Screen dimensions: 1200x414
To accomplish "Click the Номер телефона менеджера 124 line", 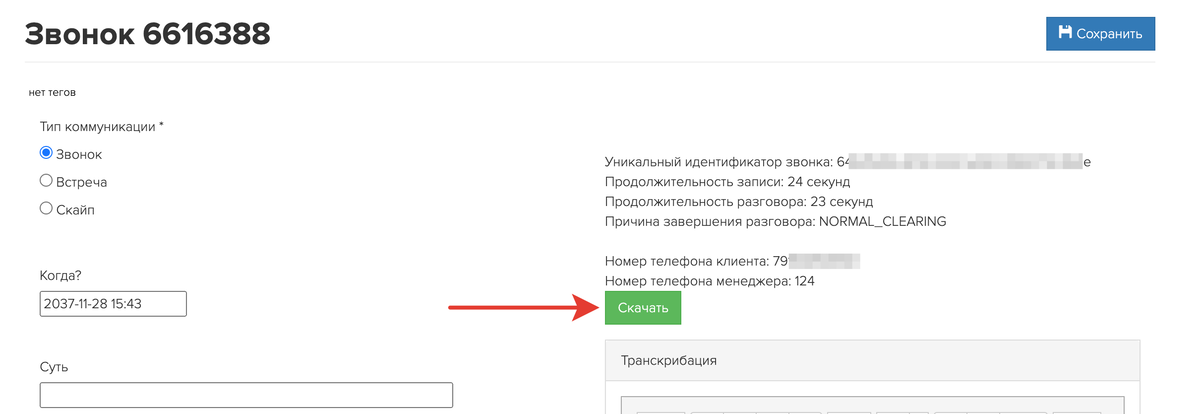I will 709,282.
